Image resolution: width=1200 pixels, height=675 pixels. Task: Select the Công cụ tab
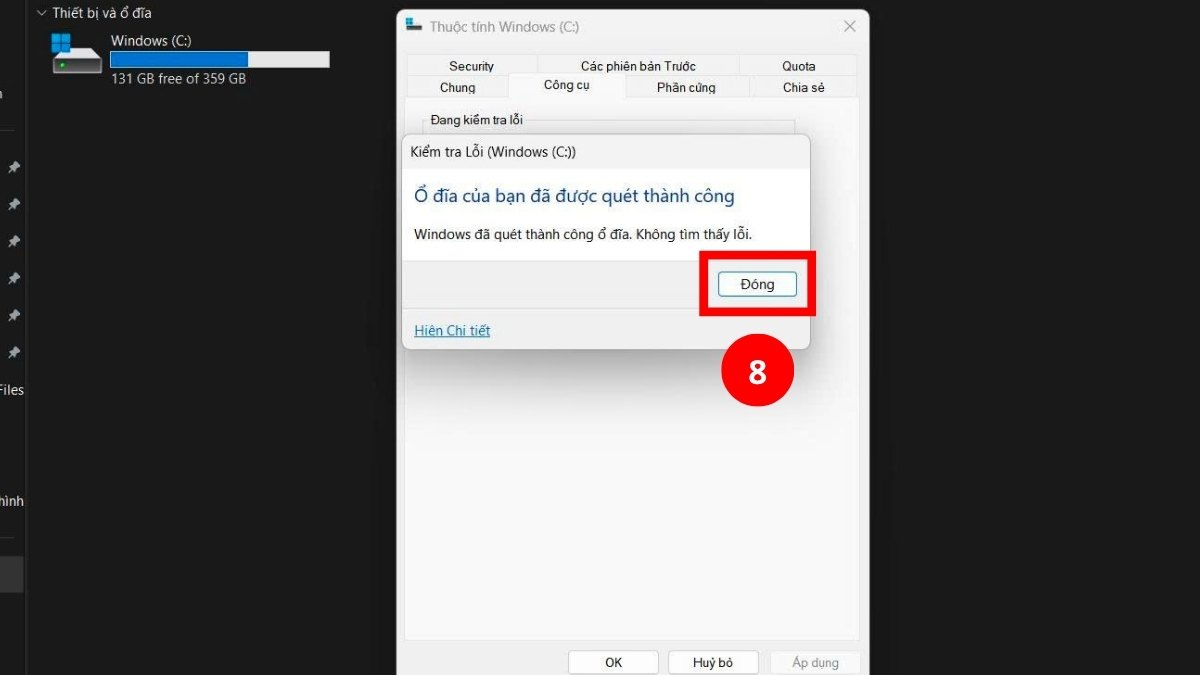click(567, 86)
